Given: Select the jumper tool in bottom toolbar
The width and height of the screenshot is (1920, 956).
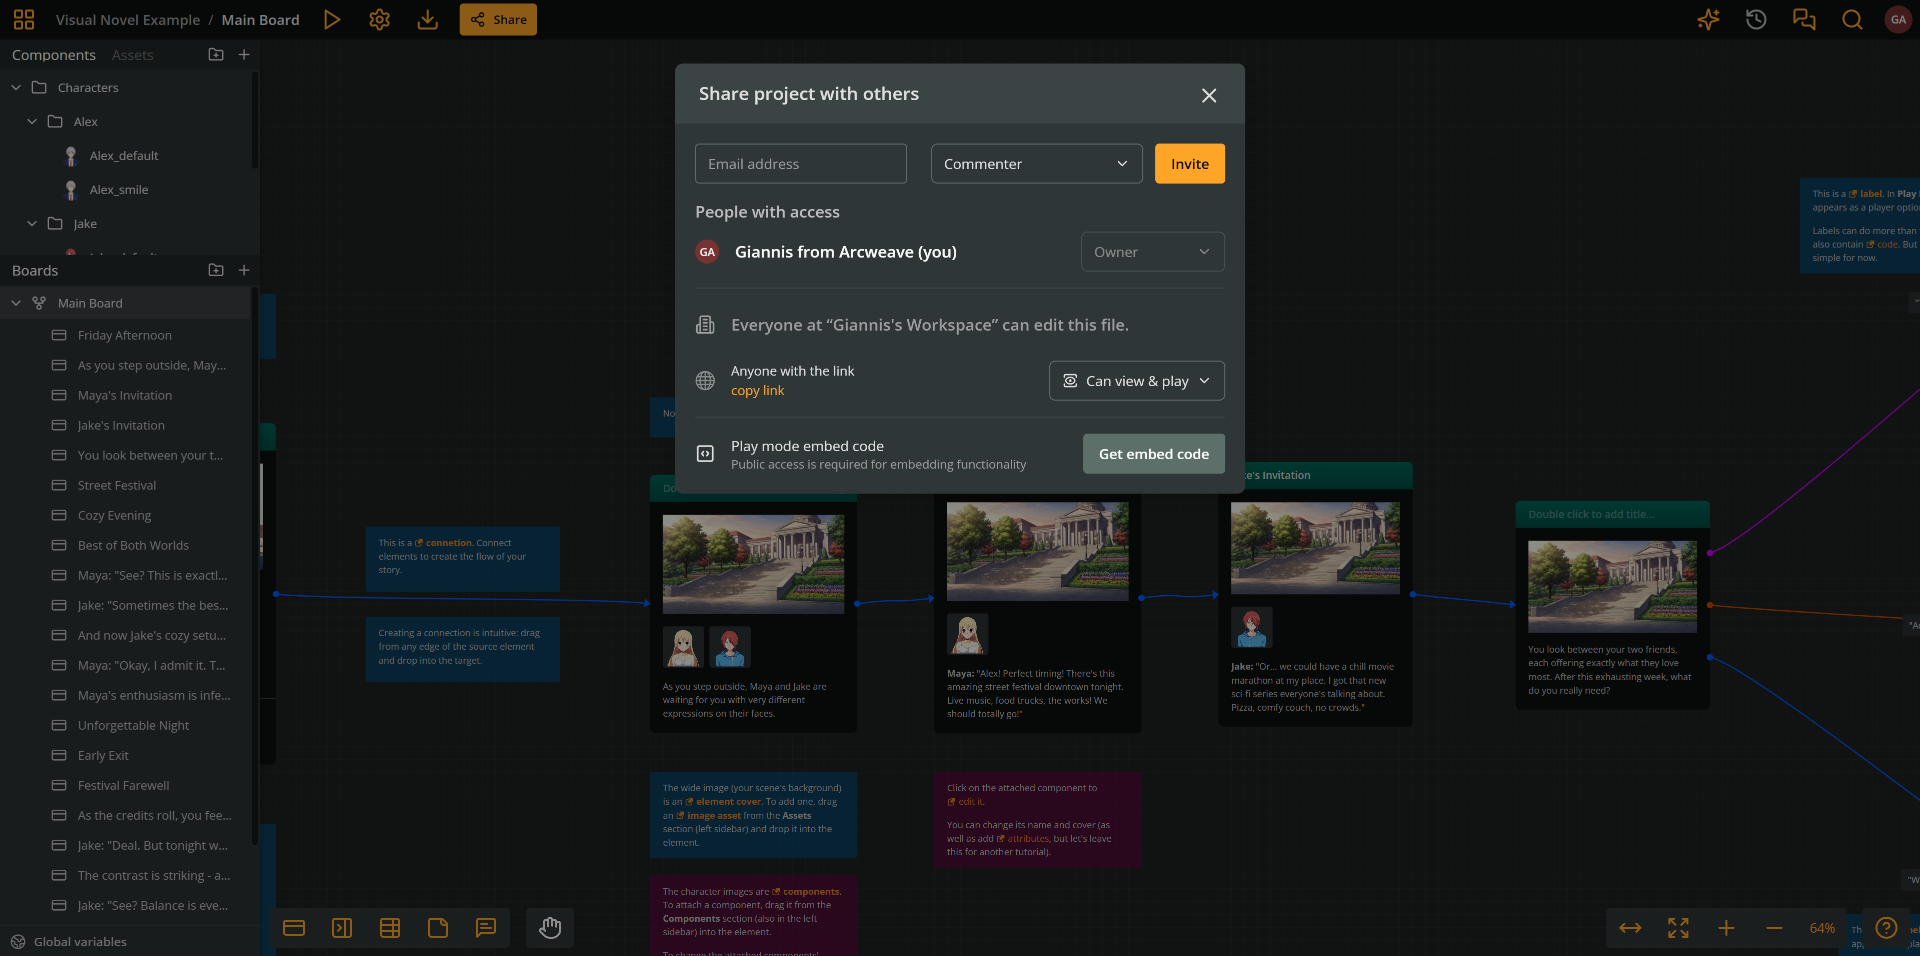Looking at the screenshot, I should click(342, 928).
